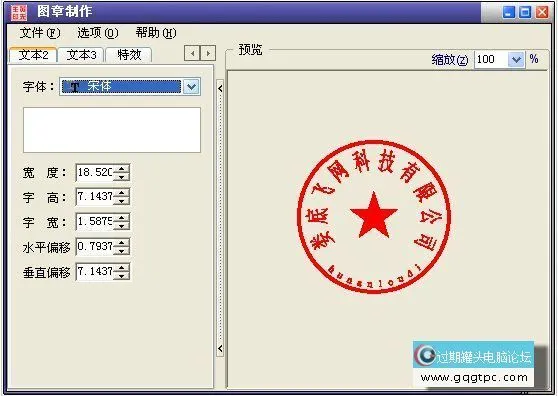Click the 宽度 value field 18.520
The height and width of the screenshot is (396, 558).
pos(95,173)
